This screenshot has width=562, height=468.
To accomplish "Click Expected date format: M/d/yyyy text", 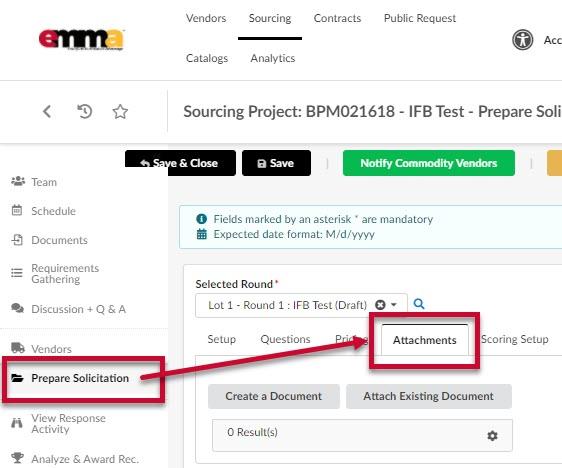I will pyautogui.click(x=294, y=234).
